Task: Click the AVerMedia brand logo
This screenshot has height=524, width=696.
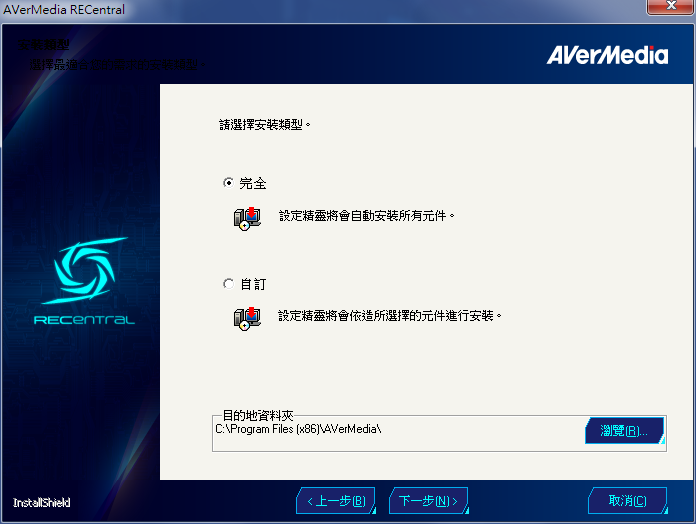Action: coord(607,55)
